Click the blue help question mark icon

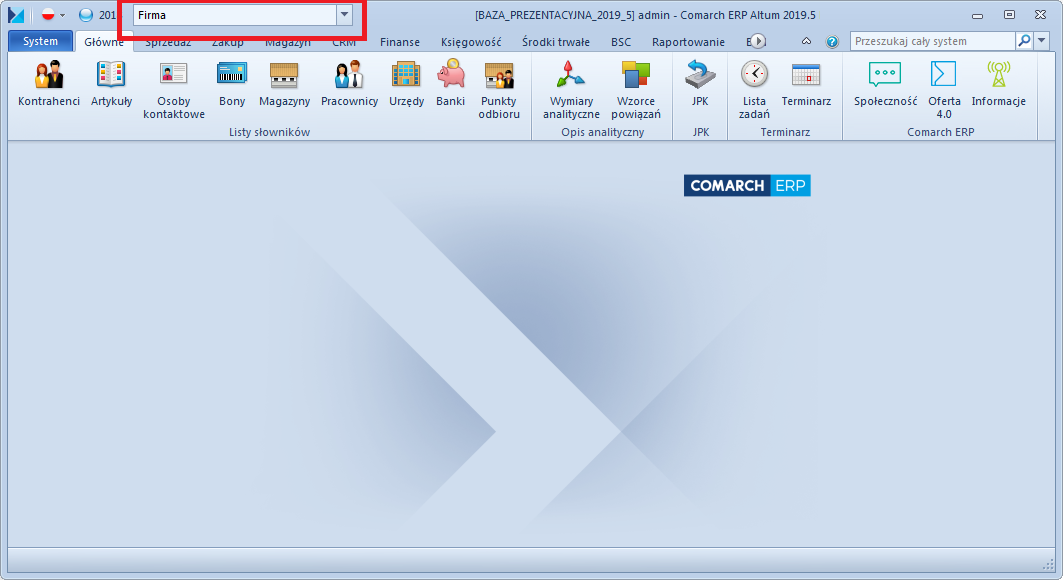tap(832, 42)
